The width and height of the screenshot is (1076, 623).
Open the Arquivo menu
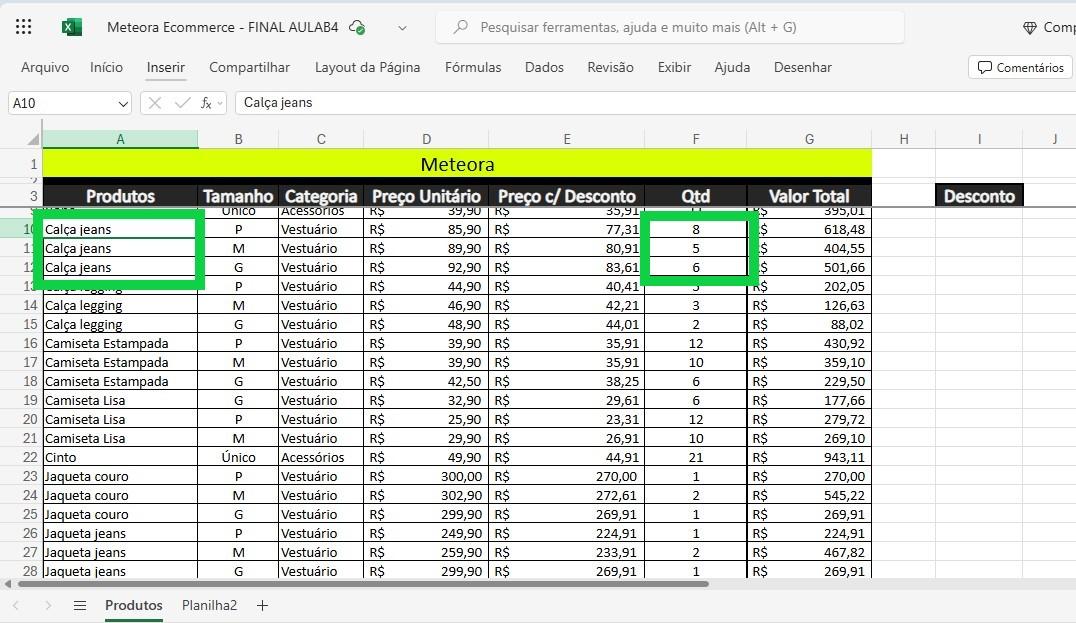[45, 67]
